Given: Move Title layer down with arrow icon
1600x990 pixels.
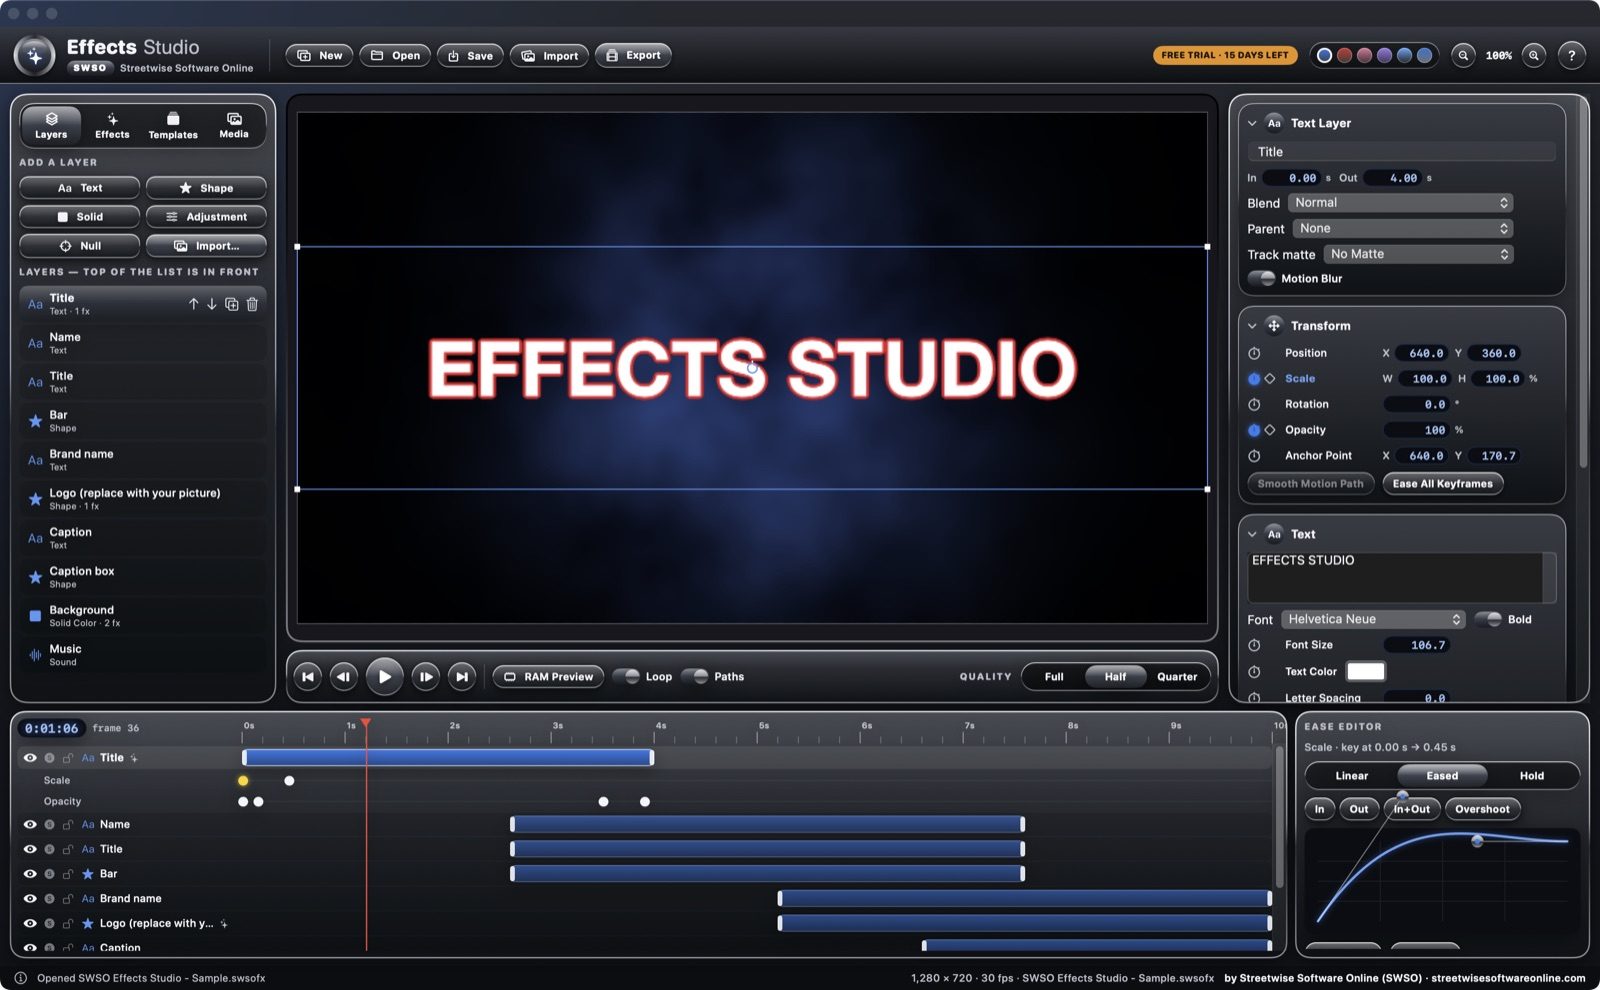Looking at the screenshot, I should (212, 304).
